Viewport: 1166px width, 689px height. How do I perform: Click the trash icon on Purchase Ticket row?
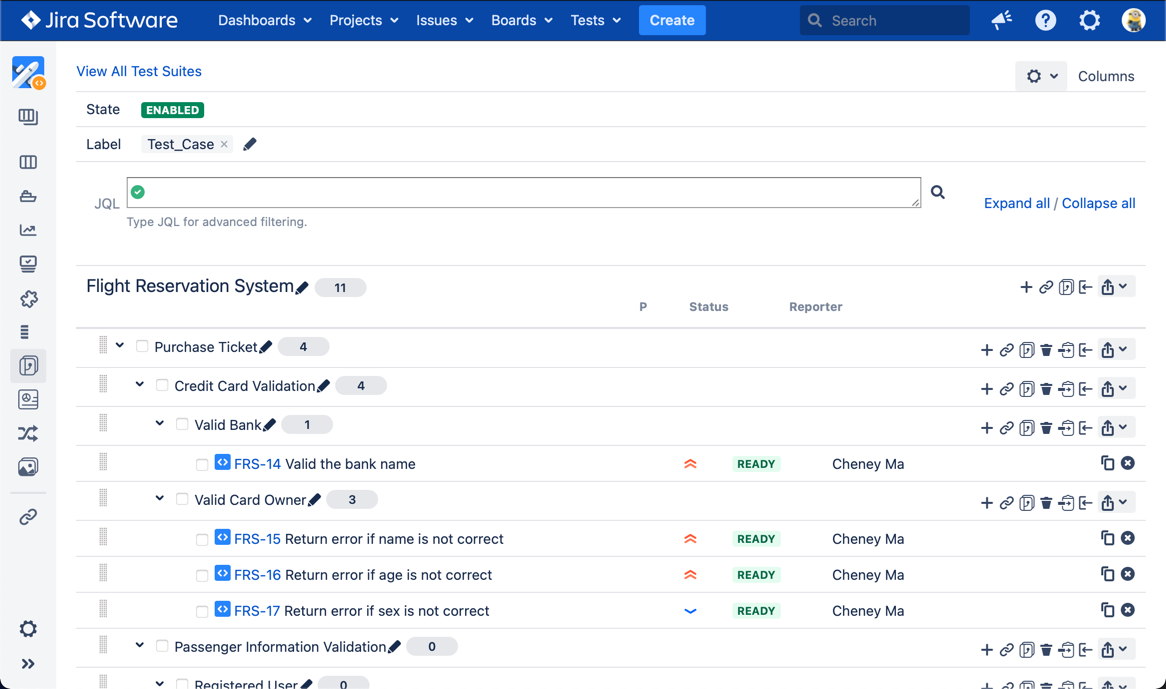click(1046, 350)
